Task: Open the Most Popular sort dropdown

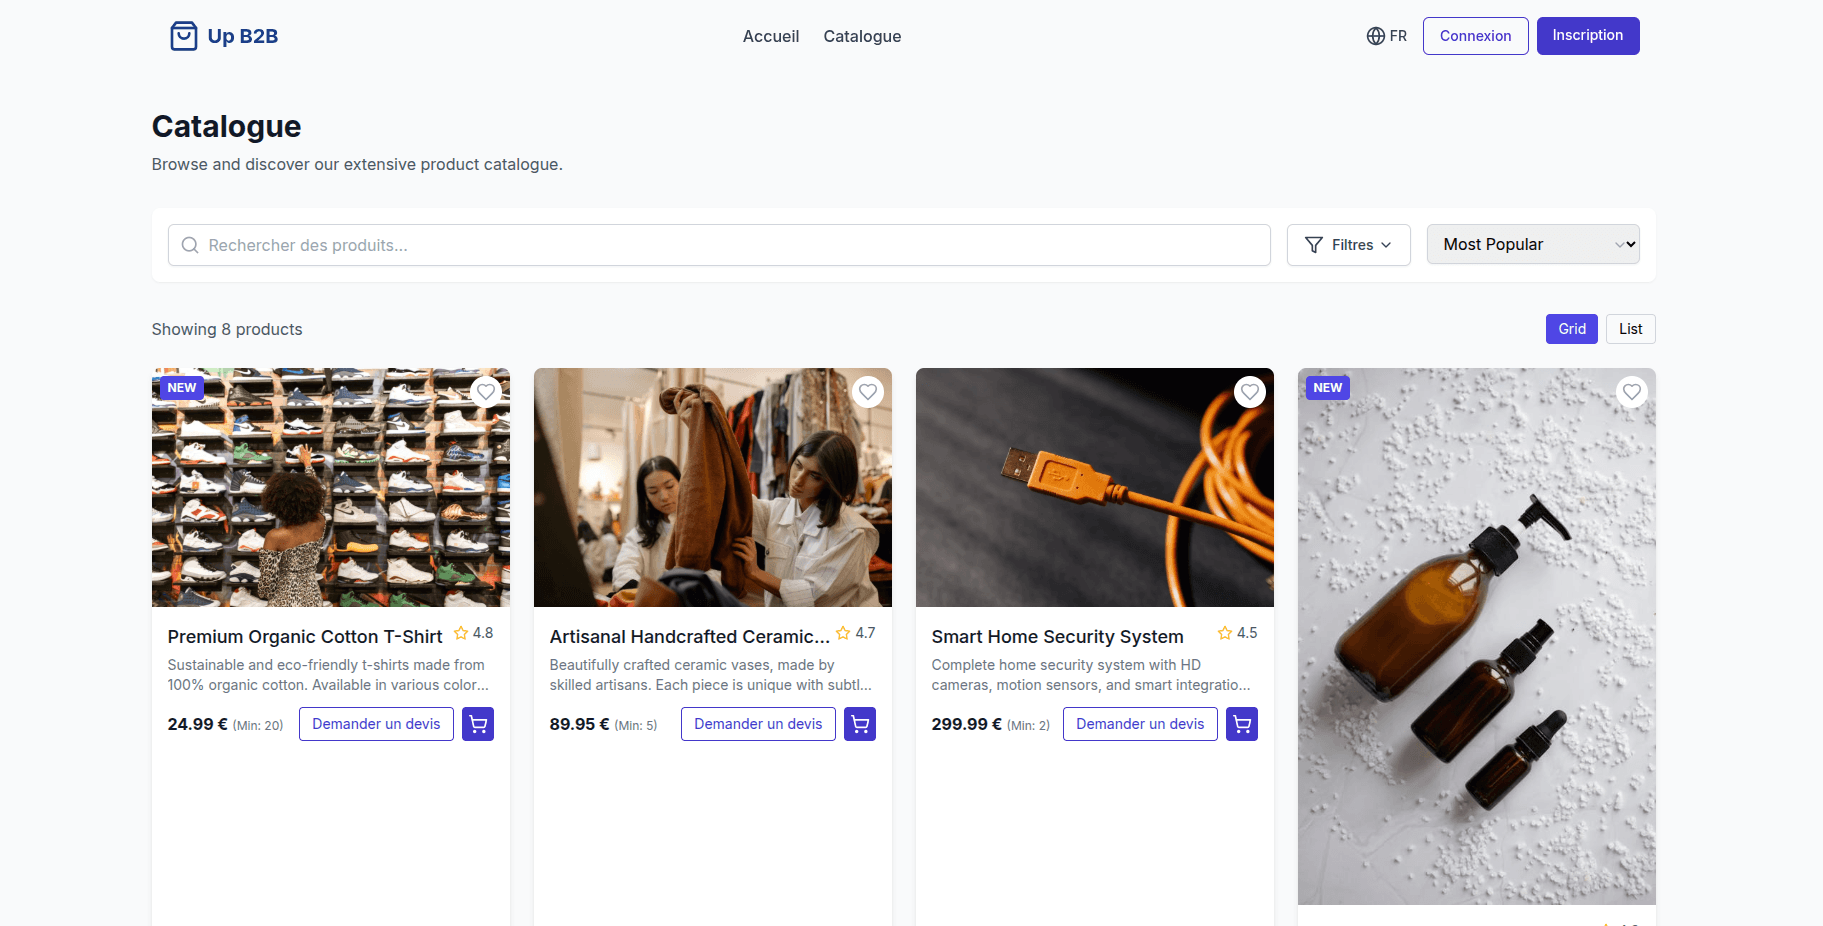Action: click(x=1533, y=244)
